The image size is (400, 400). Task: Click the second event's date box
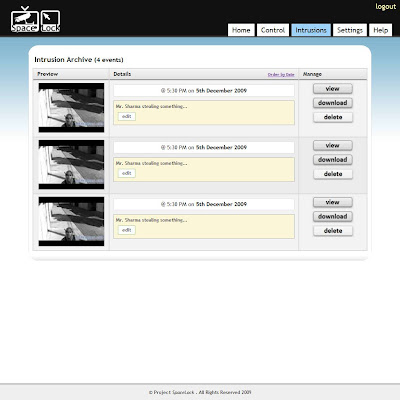[x=204, y=147]
